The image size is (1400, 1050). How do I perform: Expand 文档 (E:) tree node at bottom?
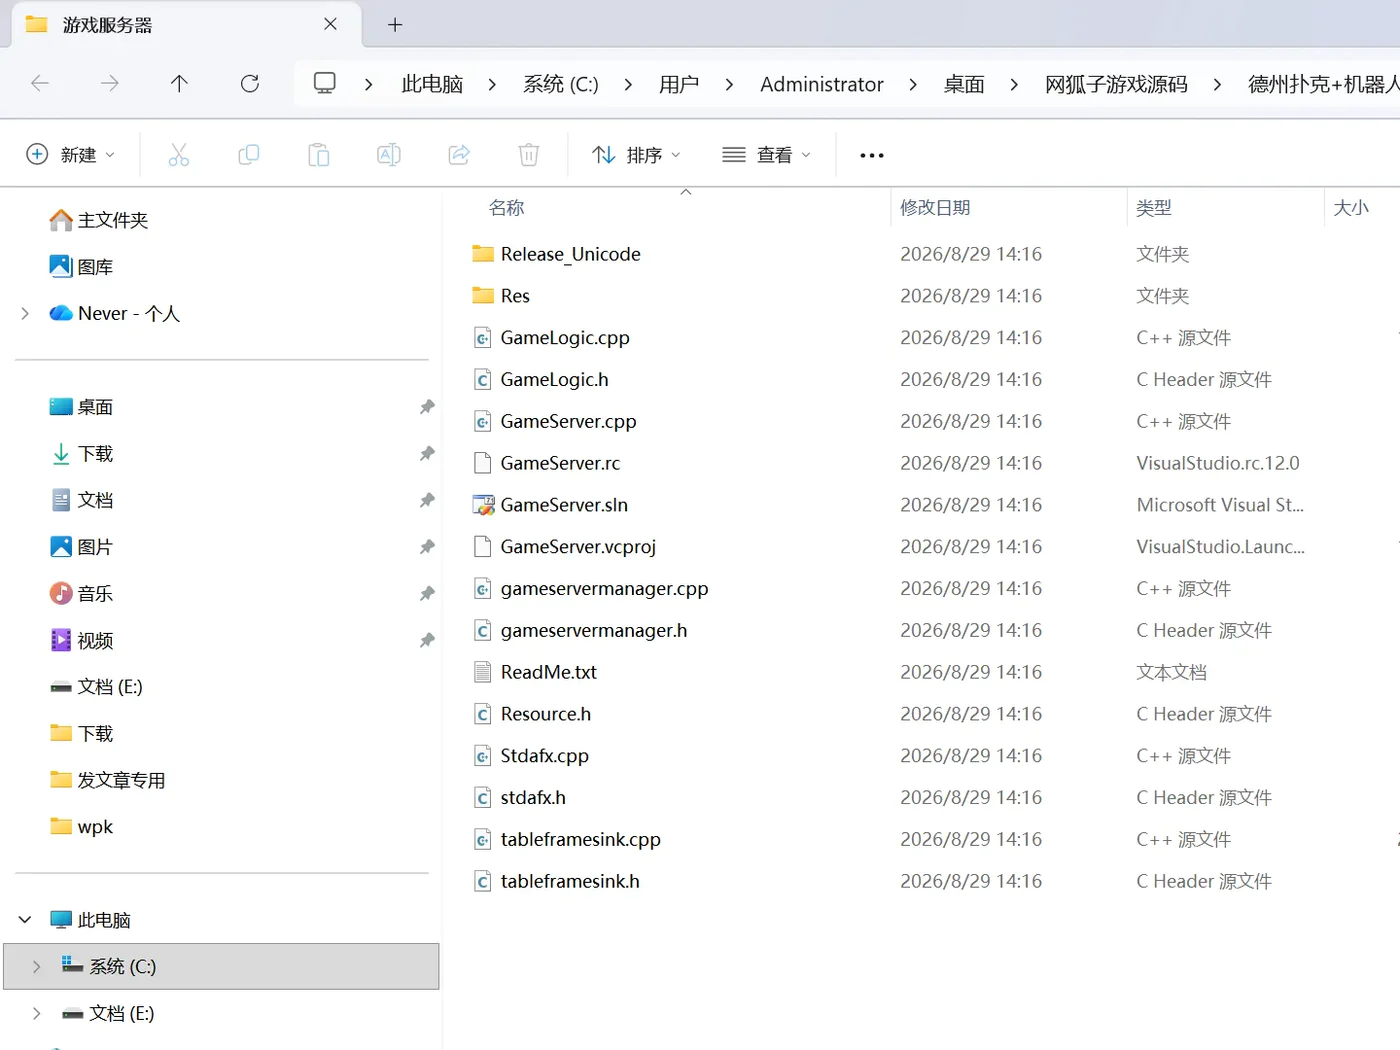(37, 1014)
